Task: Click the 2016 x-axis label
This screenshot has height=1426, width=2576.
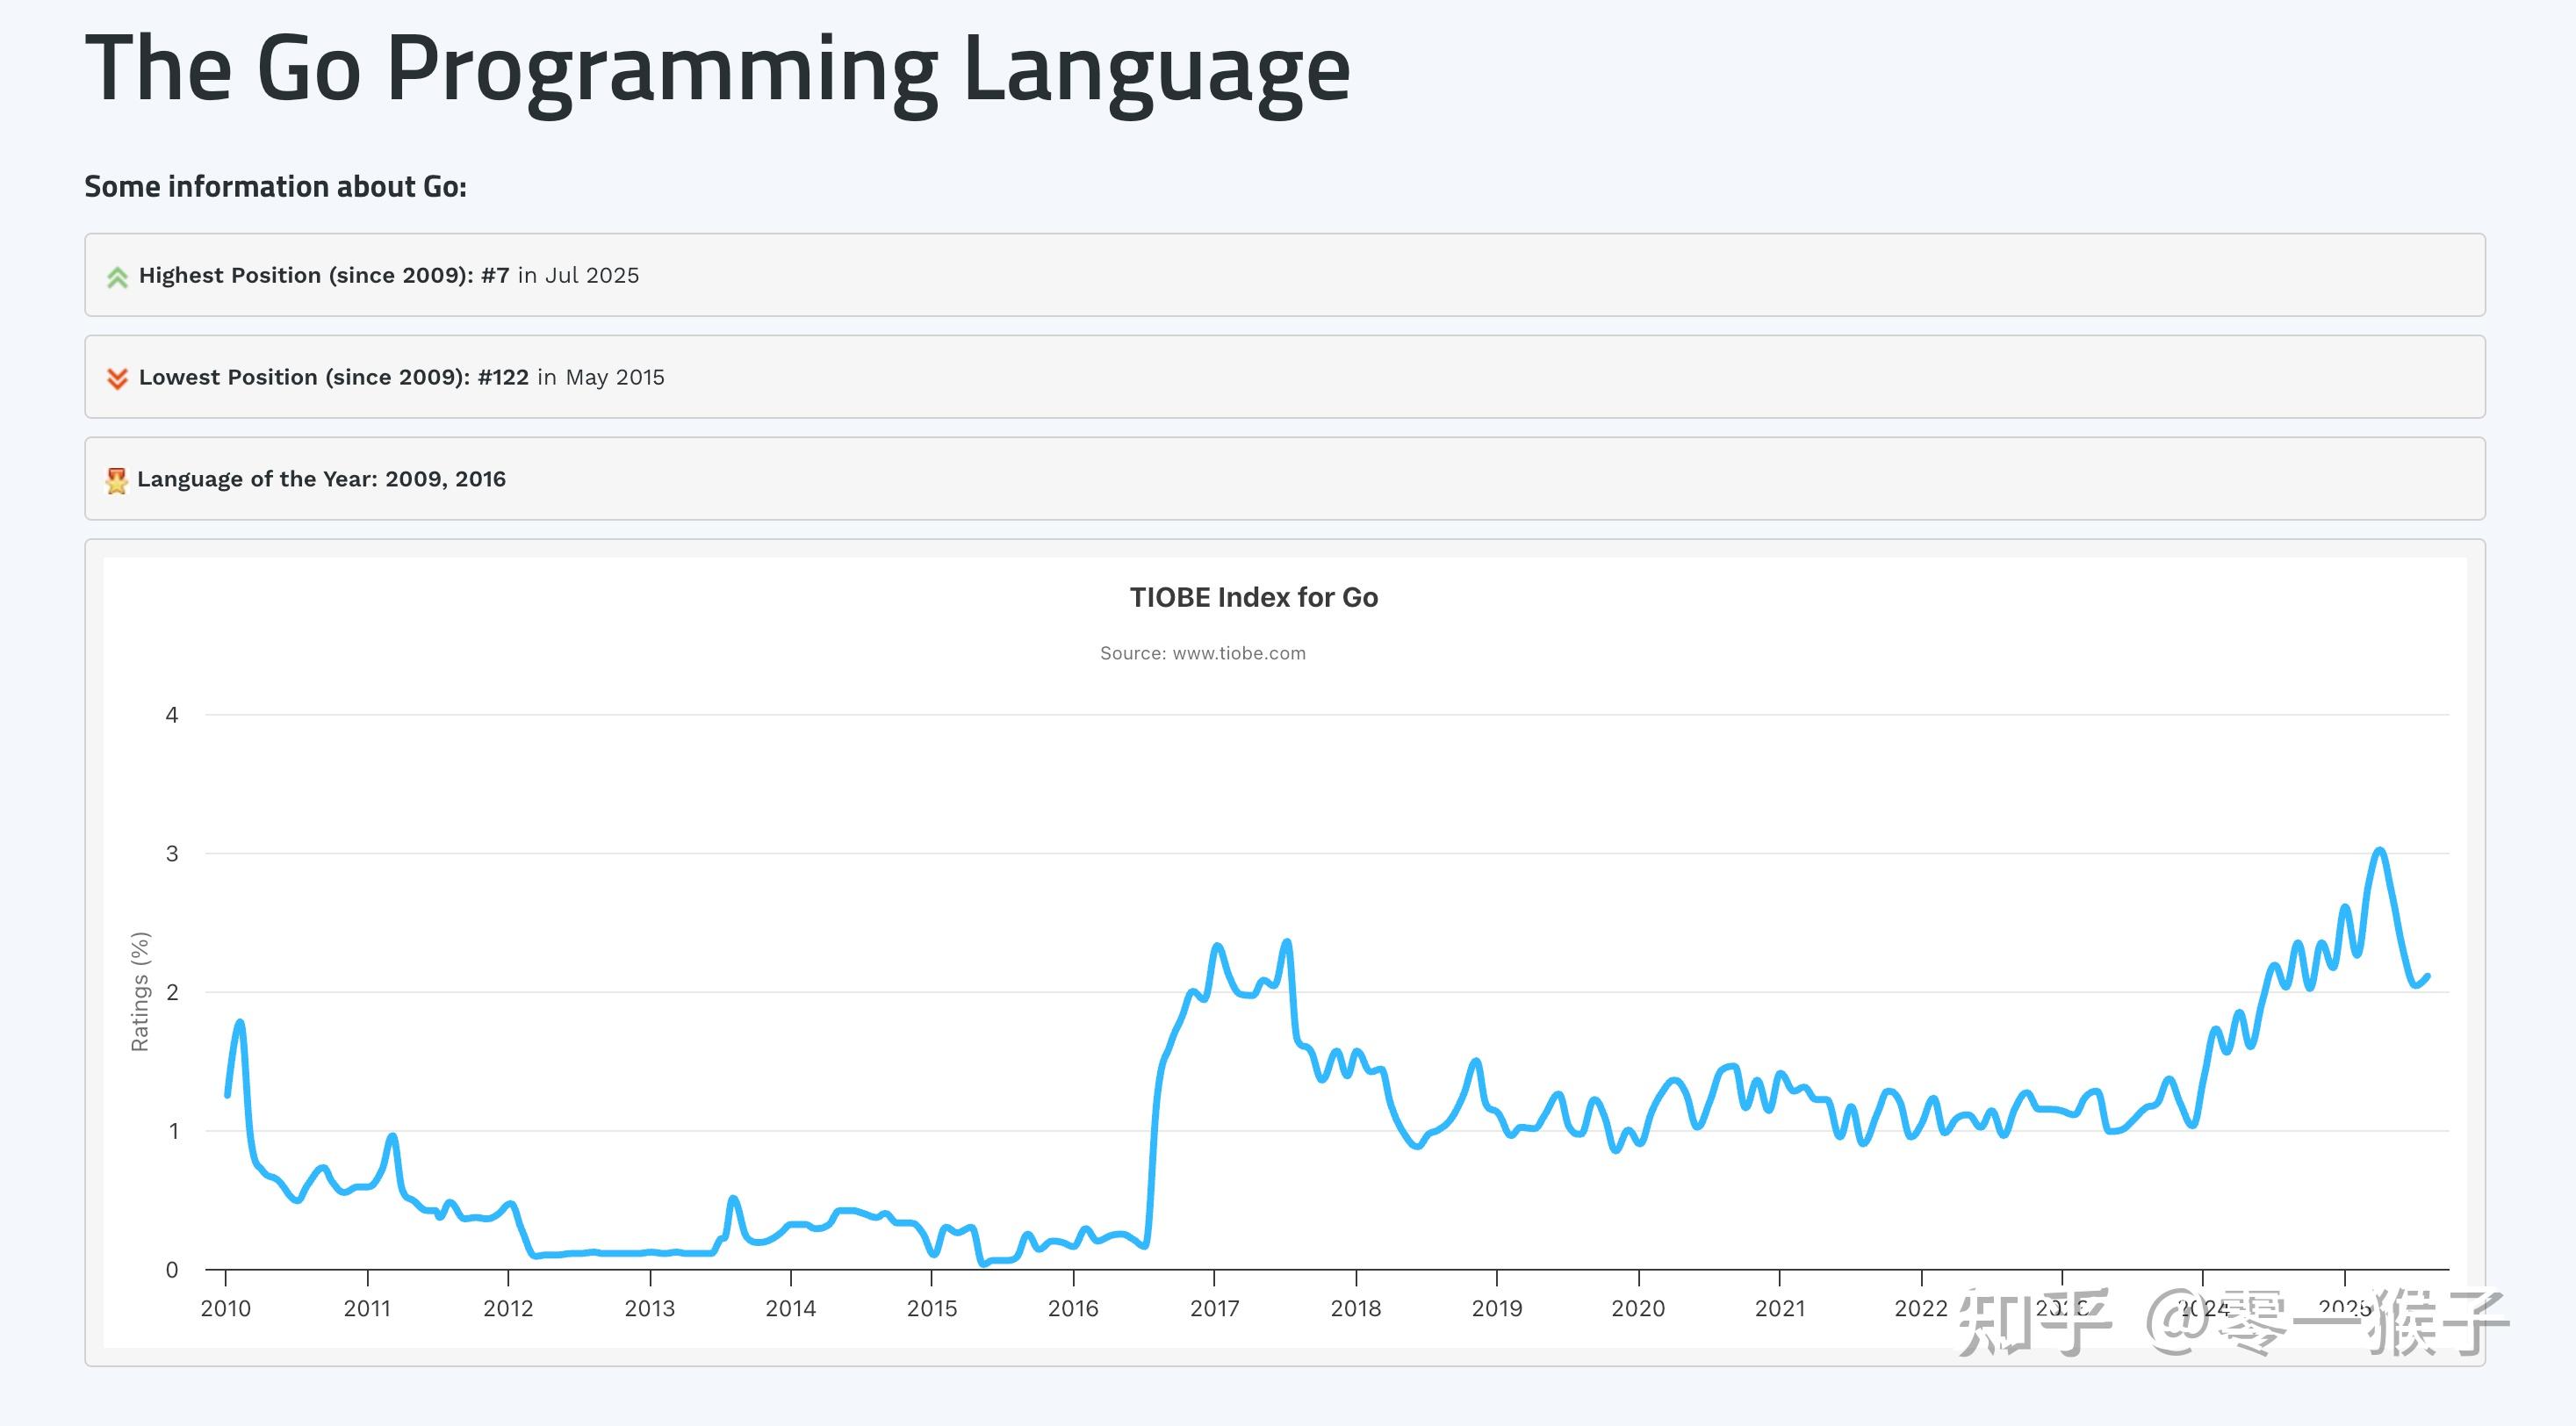Action: tap(1073, 1308)
